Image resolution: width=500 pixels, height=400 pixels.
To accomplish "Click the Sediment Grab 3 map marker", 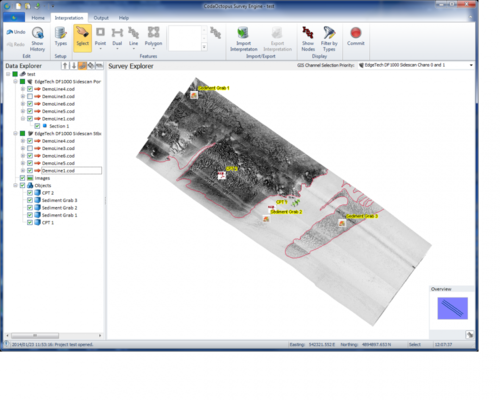I will (342, 223).
